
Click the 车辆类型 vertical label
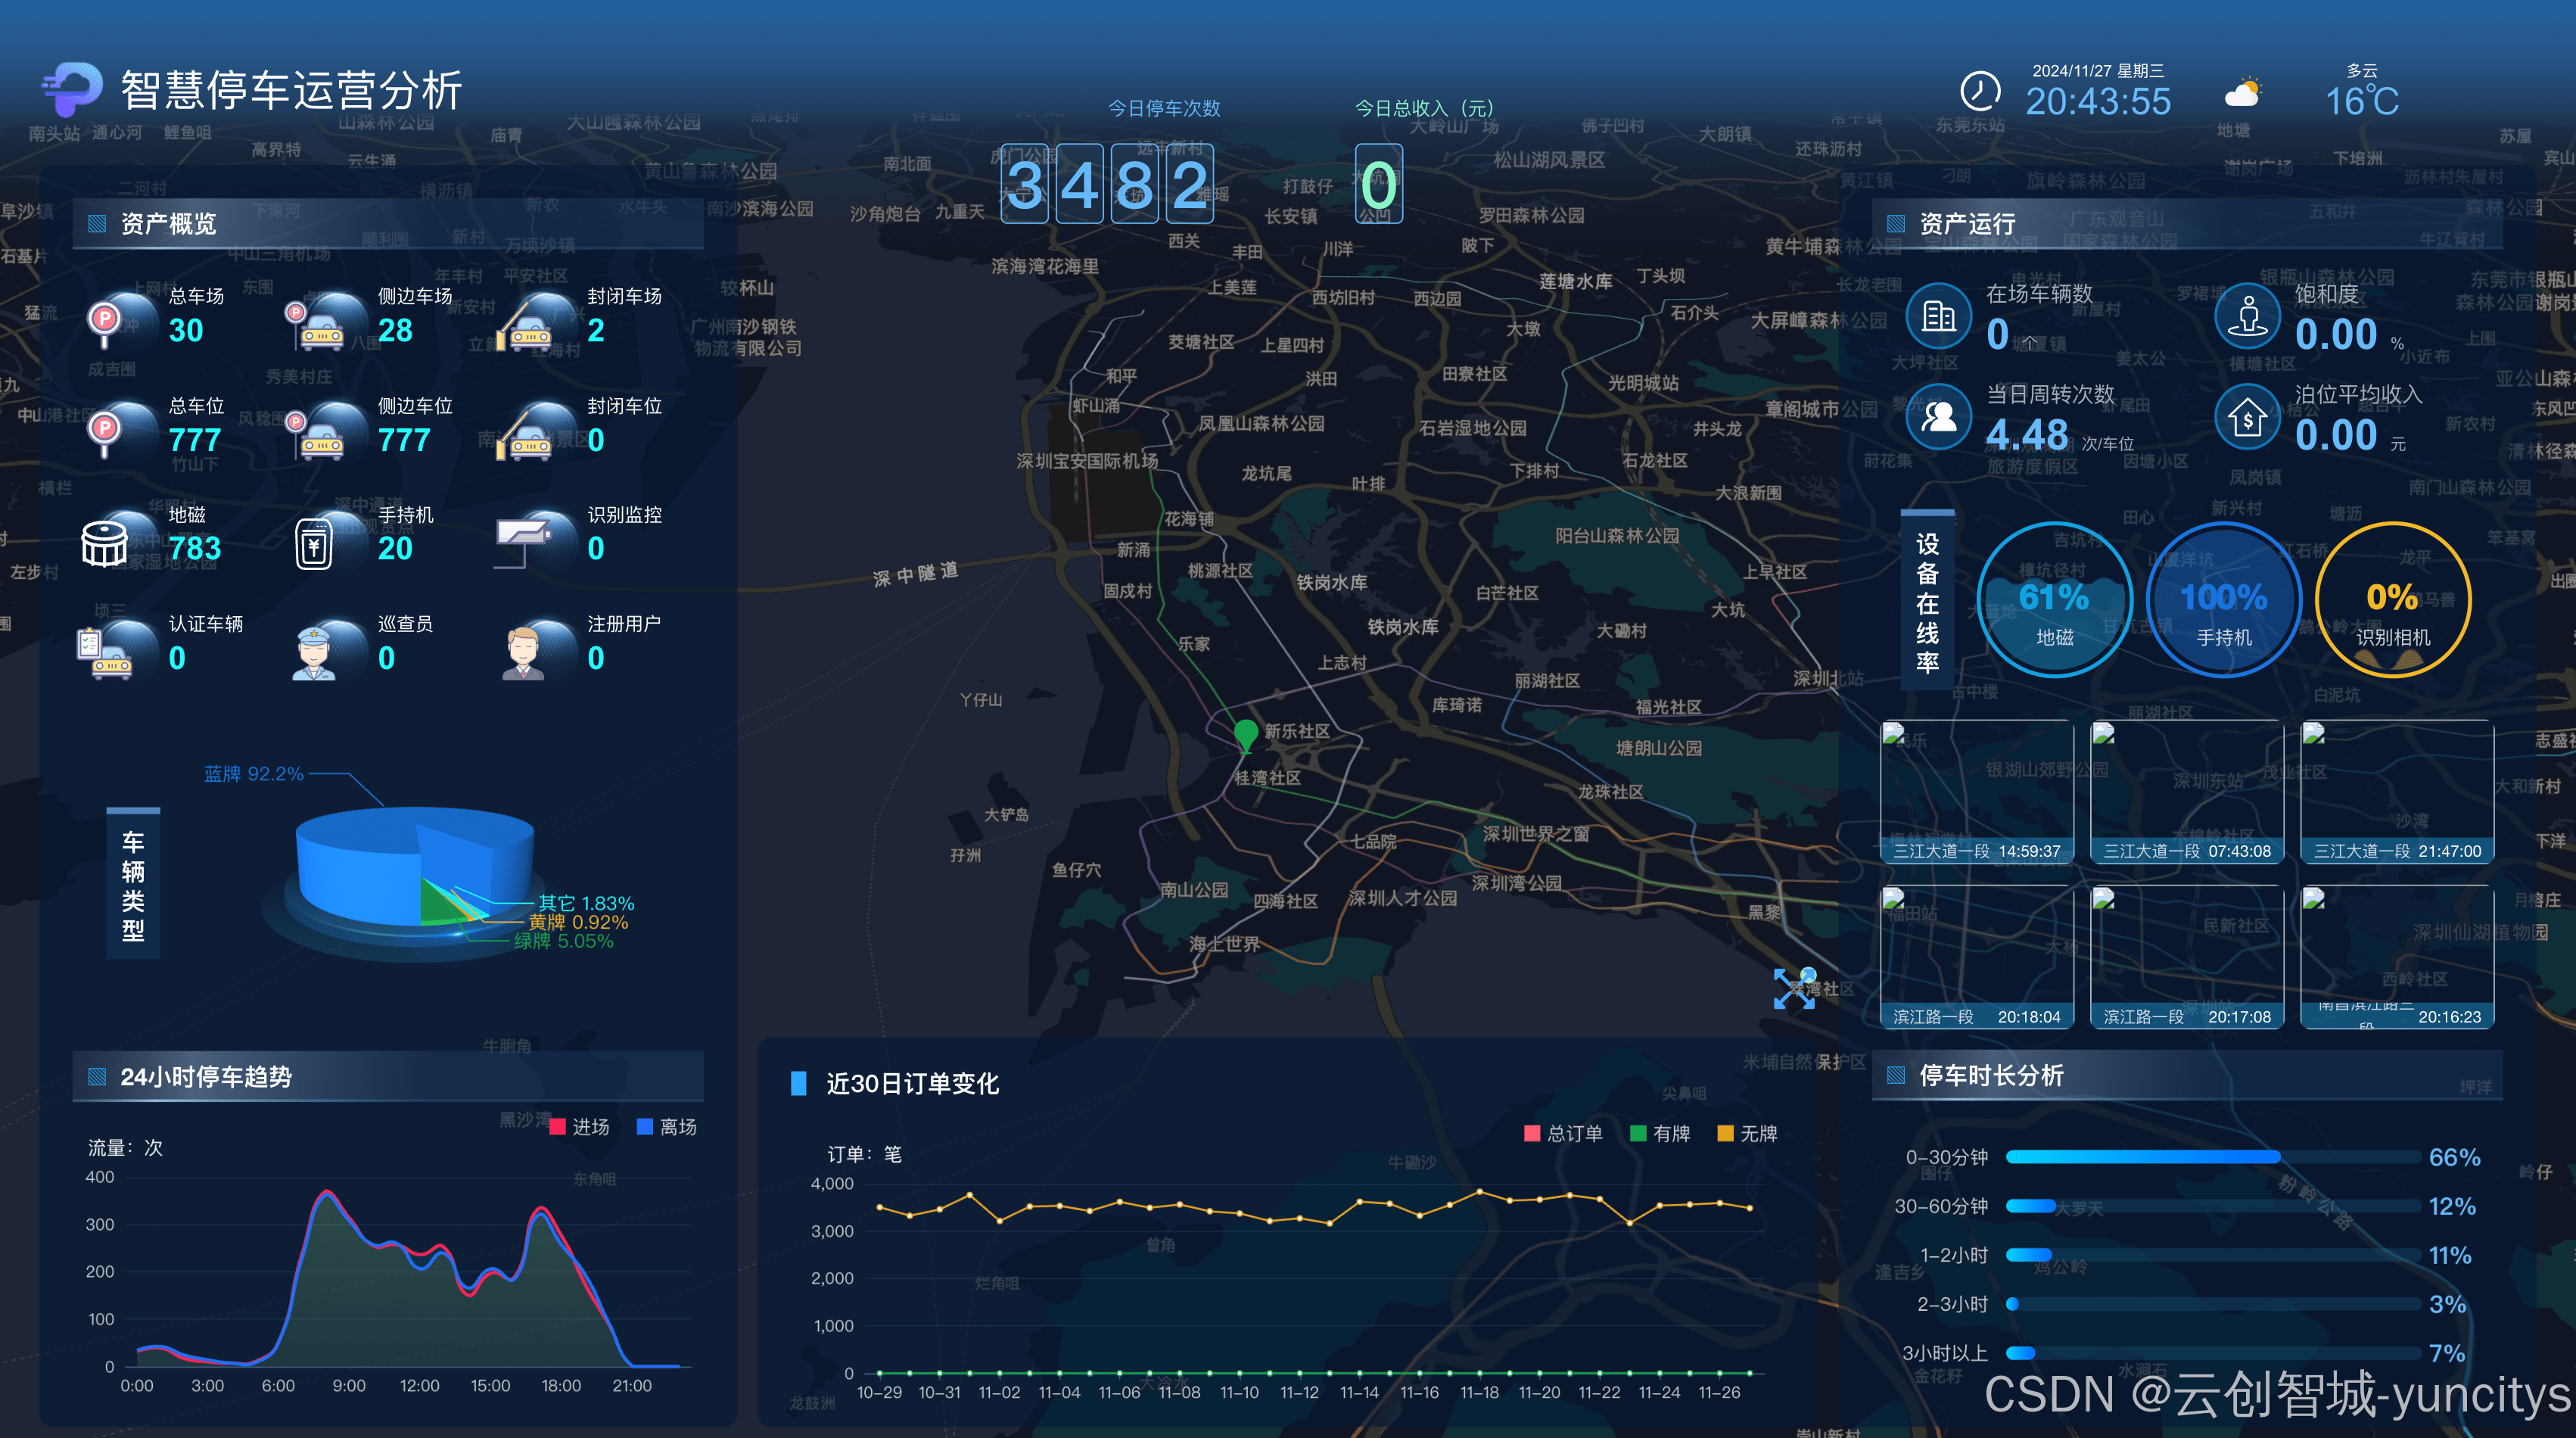click(x=133, y=885)
